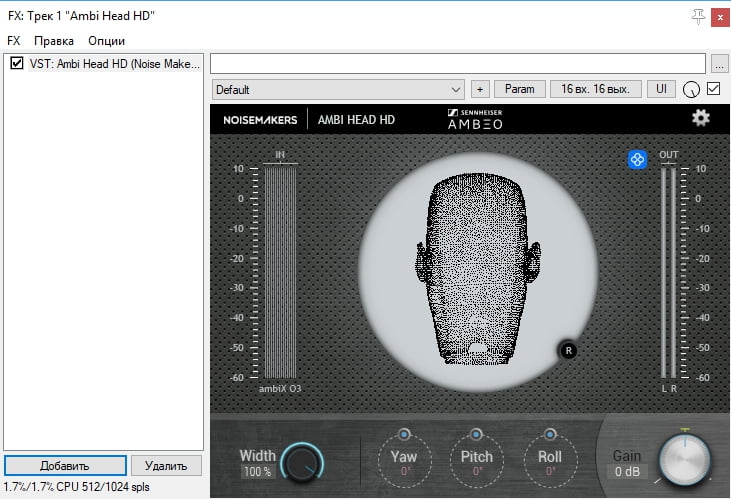This screenshot has height=499, width=731.
Task: Disable the Ambi Head HD VST checkbox
Action: pyautogui.click(x=16, y=63)
